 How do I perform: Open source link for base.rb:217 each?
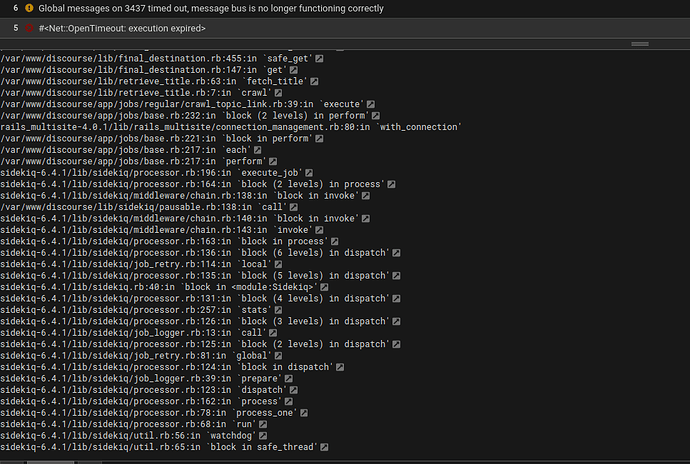click(257, 150)
